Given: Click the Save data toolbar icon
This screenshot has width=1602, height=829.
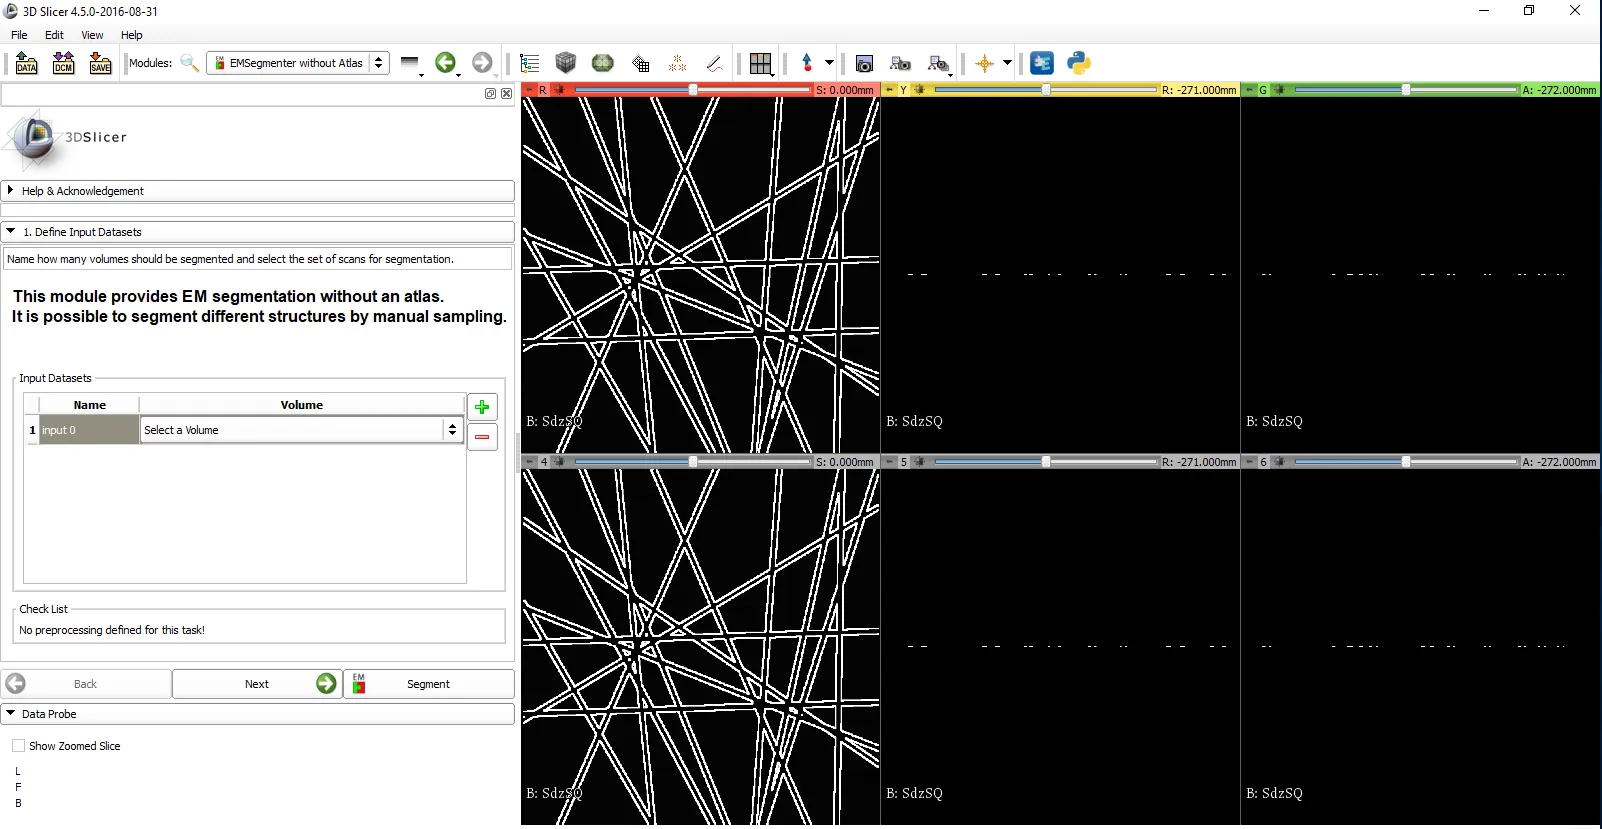Looking at the screenshot, I should coord(101,63).
